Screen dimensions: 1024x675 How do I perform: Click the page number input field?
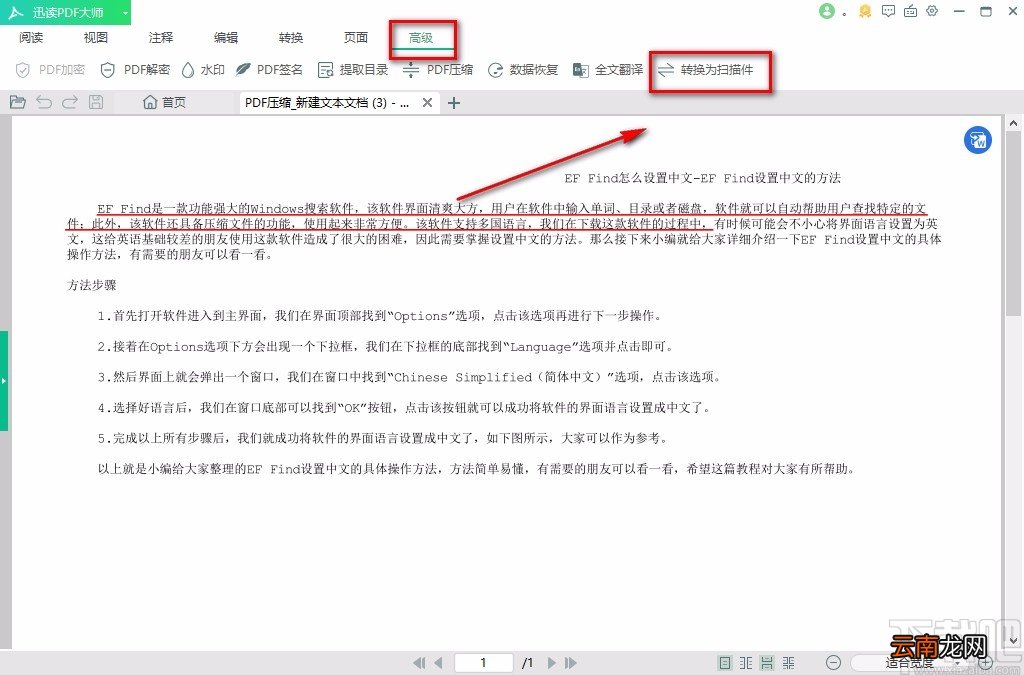tap(483, 663)
